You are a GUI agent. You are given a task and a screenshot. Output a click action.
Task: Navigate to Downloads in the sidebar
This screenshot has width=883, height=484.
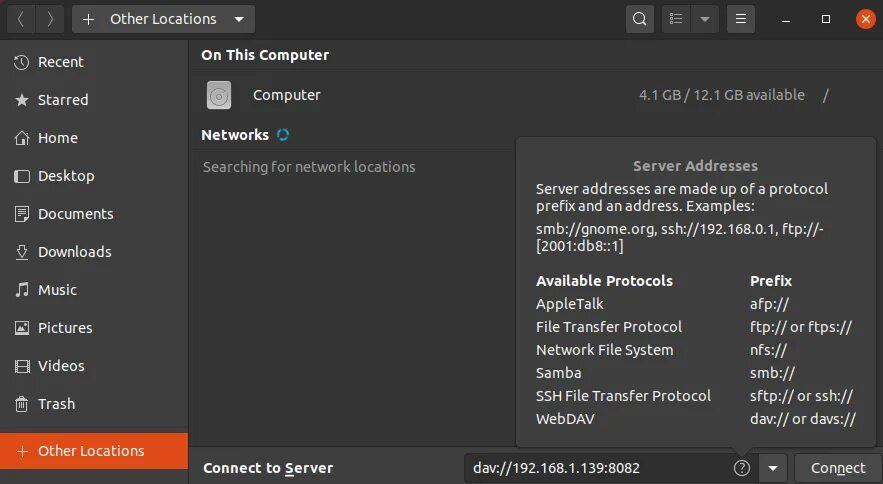74,252
